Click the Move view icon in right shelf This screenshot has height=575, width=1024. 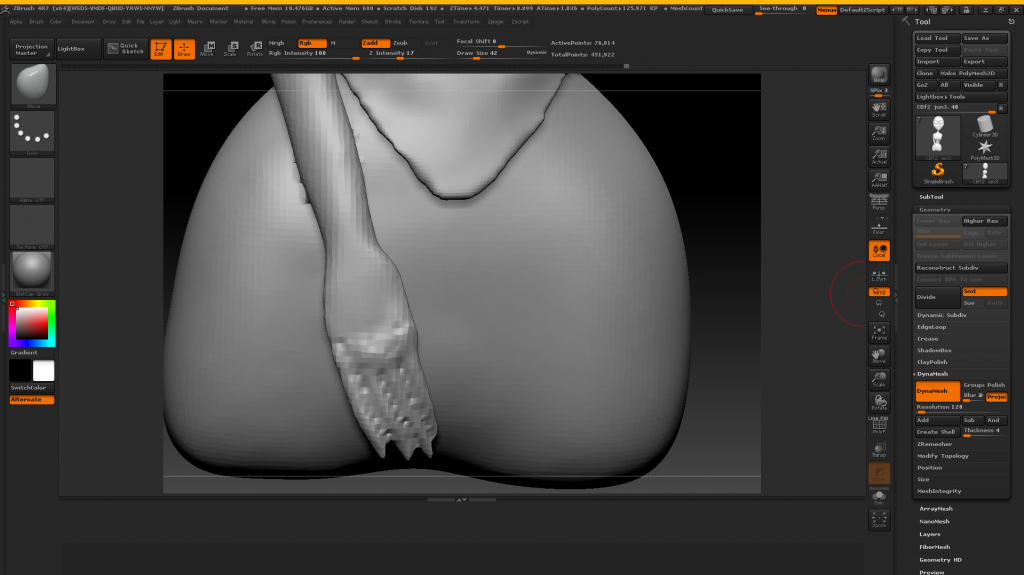[x=879, y=355]
